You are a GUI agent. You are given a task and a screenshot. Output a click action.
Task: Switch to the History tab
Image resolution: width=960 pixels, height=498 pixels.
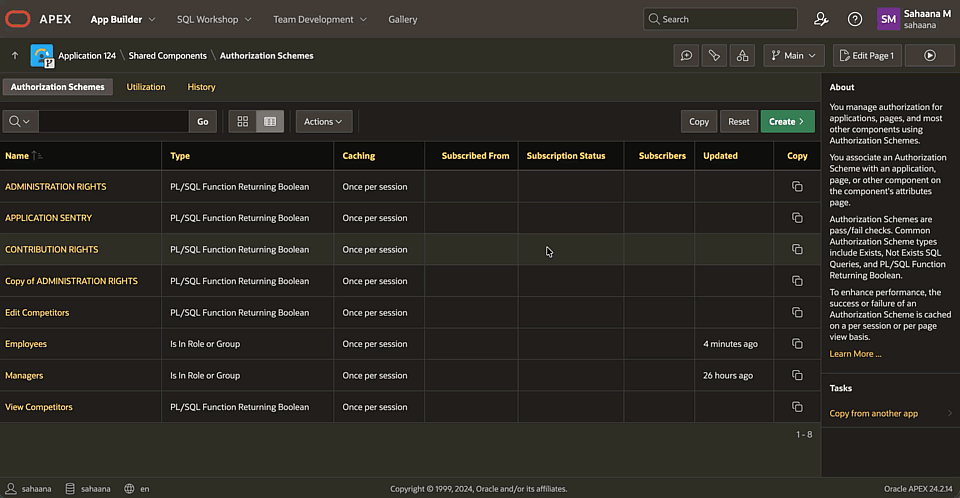[201, 87]
